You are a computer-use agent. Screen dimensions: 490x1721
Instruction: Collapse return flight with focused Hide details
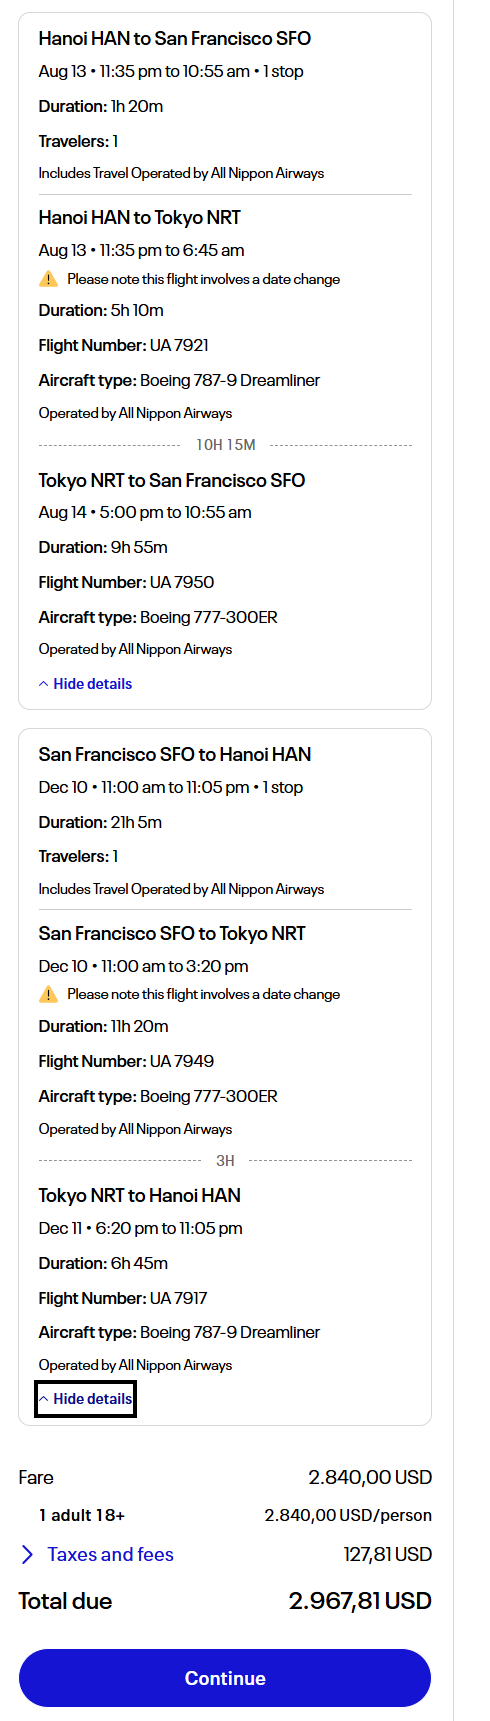coord(85,1399)
